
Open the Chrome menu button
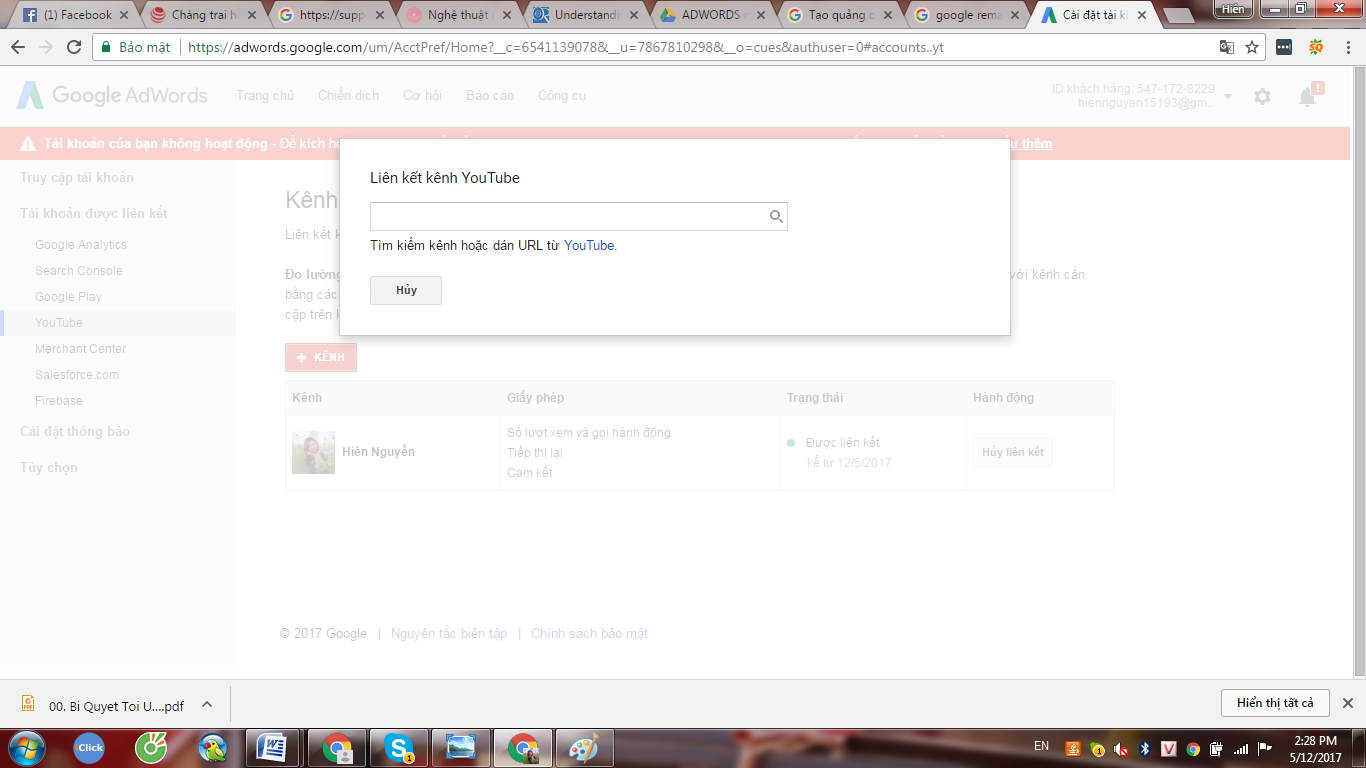(x=1346, y=47)
